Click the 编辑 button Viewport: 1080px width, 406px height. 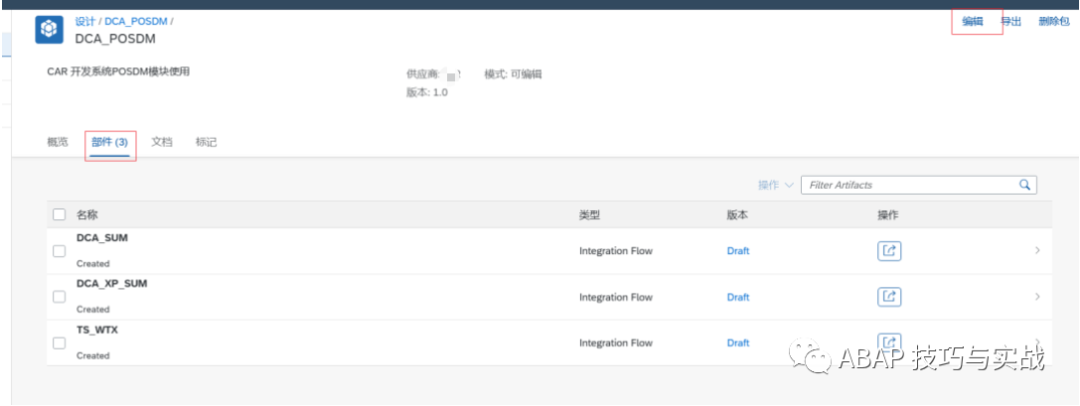[973, 21]
